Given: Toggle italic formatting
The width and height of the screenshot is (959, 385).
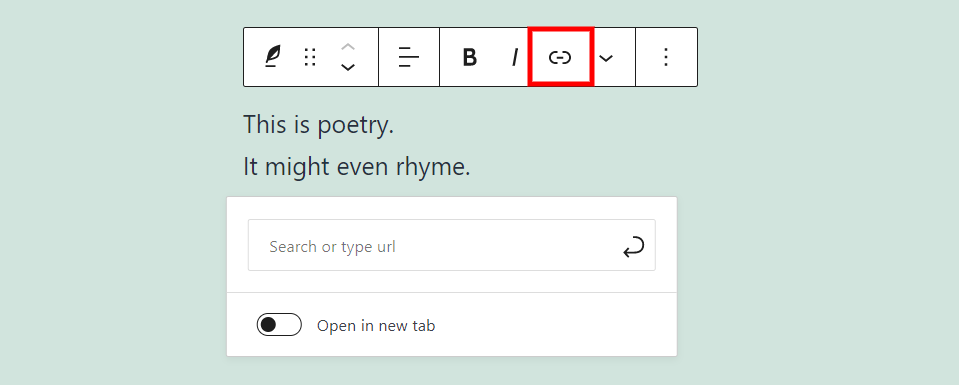Looking at the screenshot, I should point(515,57).
